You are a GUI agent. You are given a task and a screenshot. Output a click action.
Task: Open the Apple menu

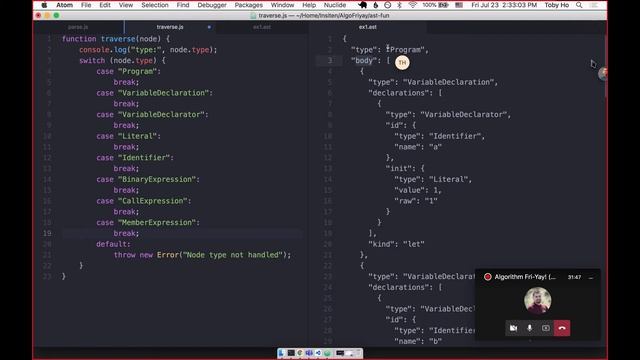tap(44, 5)
